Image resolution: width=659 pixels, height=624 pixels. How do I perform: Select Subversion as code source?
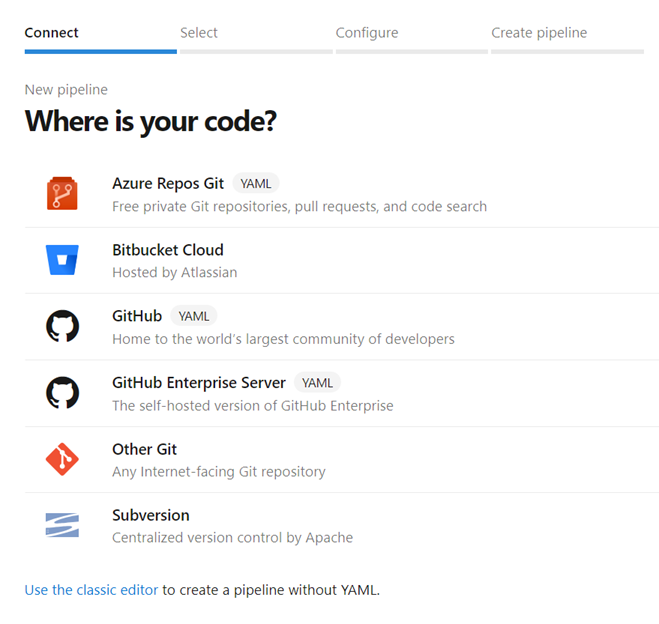(151, 516)
